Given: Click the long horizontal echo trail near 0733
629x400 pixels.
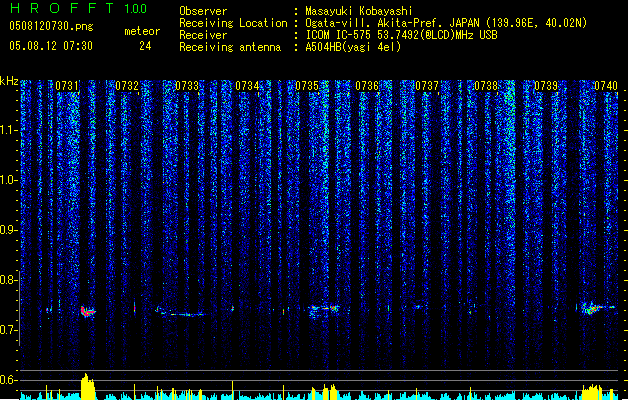Looking at the screenshot, I should pyautogui.click(x=185, y=315).
